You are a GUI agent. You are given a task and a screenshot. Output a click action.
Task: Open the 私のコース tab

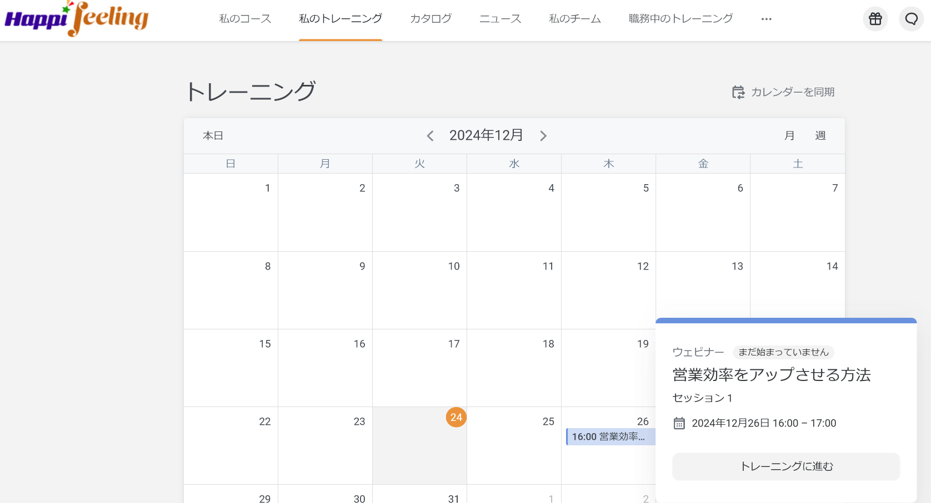pos(245,19)
